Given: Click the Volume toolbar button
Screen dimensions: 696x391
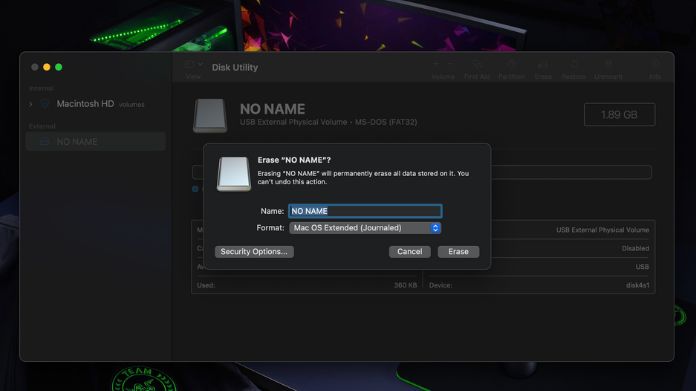Looking at the screenshot, I should (443, 69).
